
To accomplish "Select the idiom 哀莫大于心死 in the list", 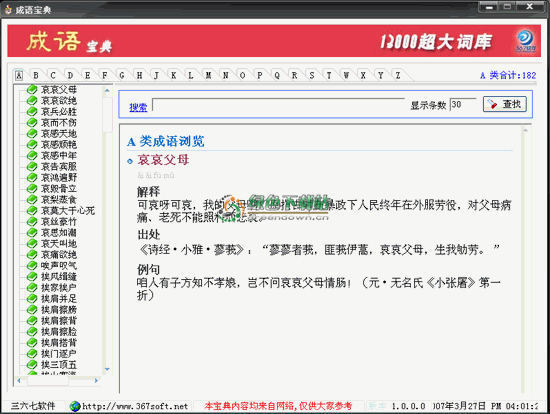I will tap(68, 211).
